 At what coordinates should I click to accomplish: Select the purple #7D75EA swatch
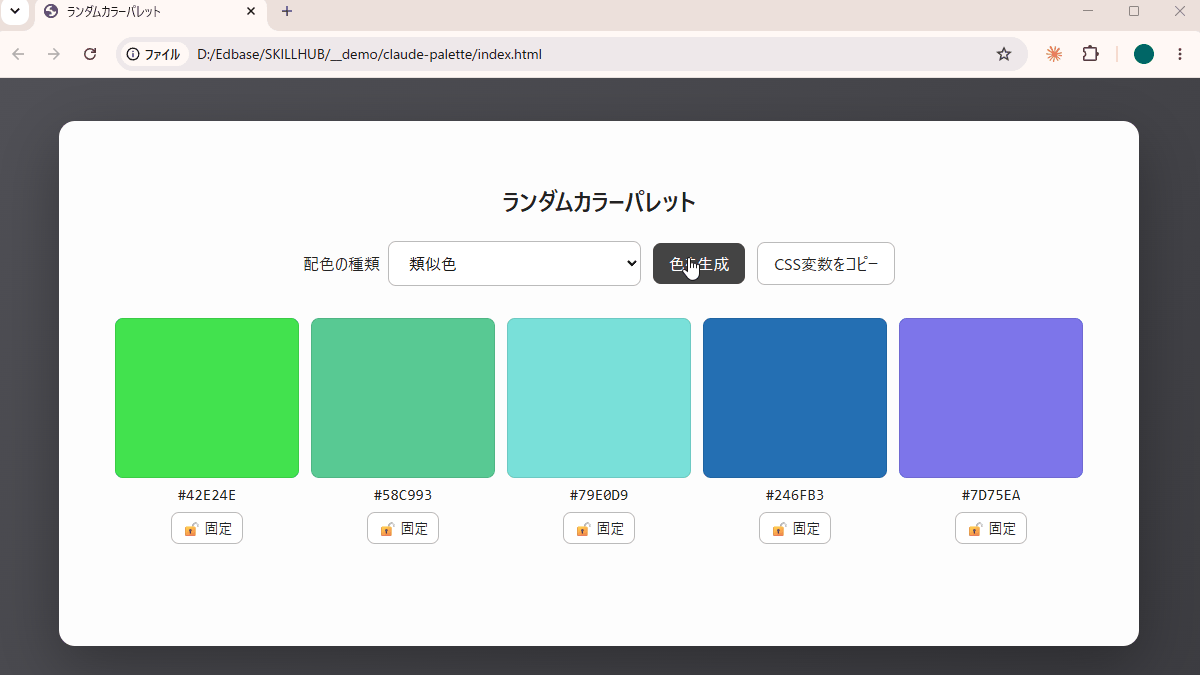pyautogui.click(x=991, y=398)
